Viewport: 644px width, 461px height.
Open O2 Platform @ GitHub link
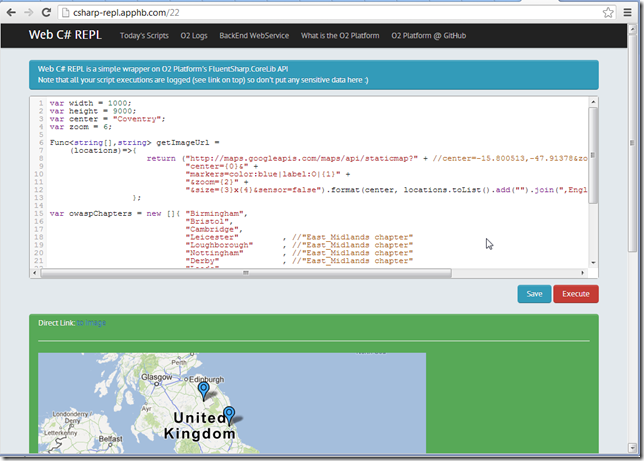(428, 36)
